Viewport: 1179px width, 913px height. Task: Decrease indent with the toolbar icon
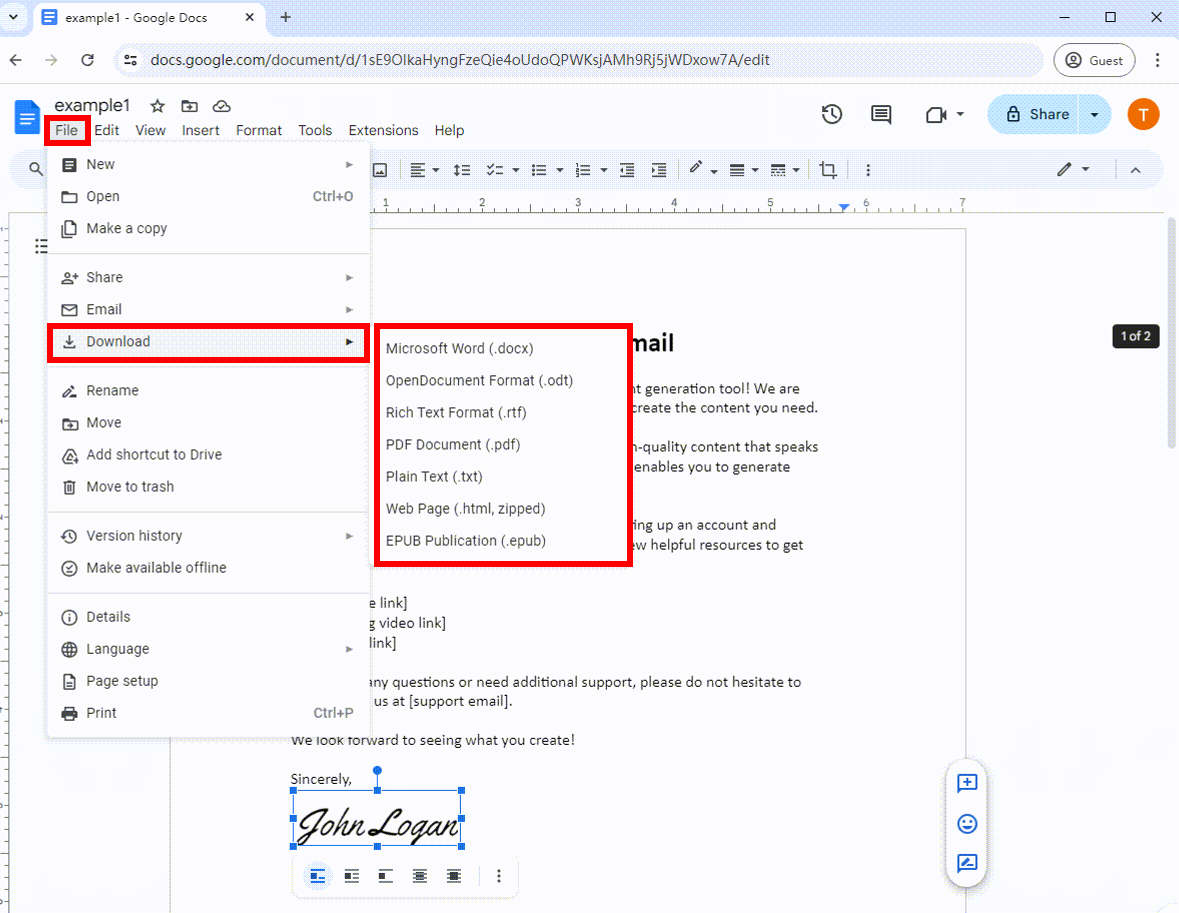pyautogui.click(x=626, y=170)
